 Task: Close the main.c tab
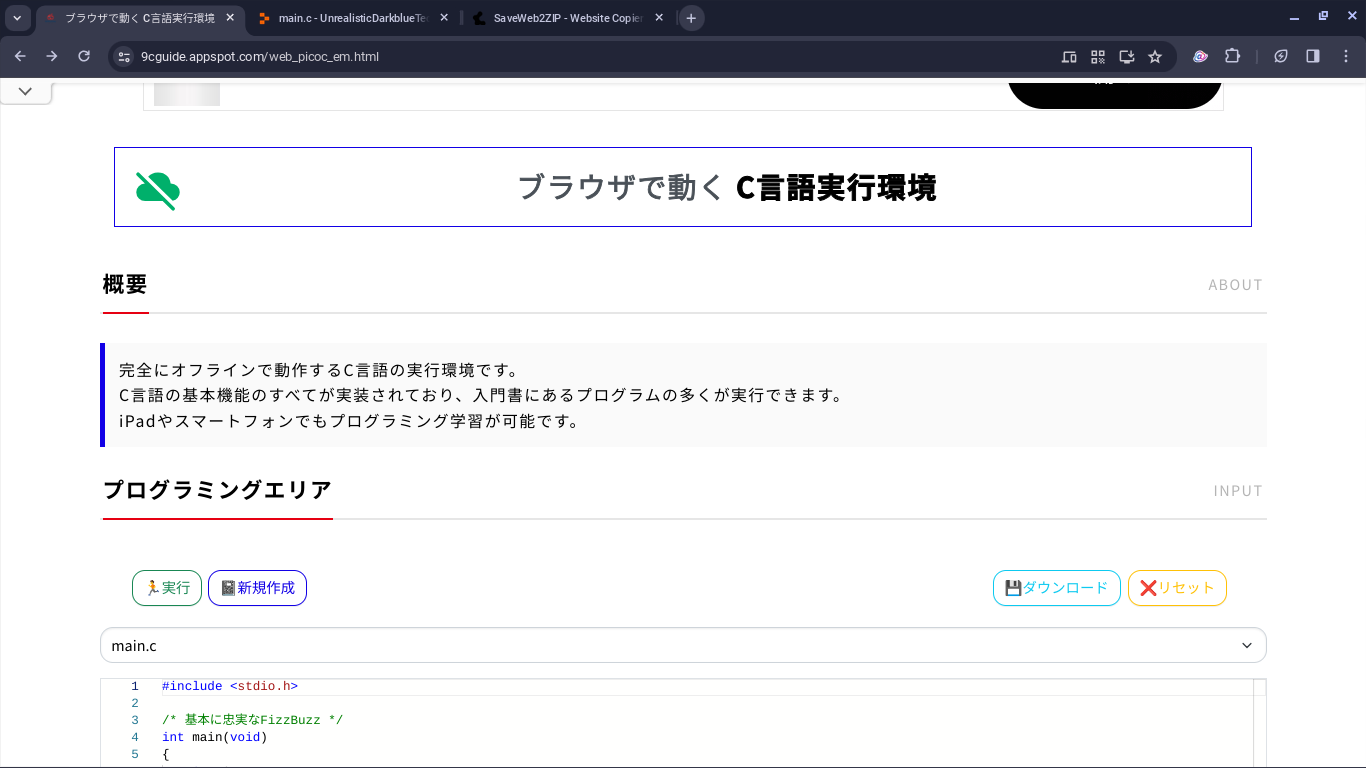[444, 18]
